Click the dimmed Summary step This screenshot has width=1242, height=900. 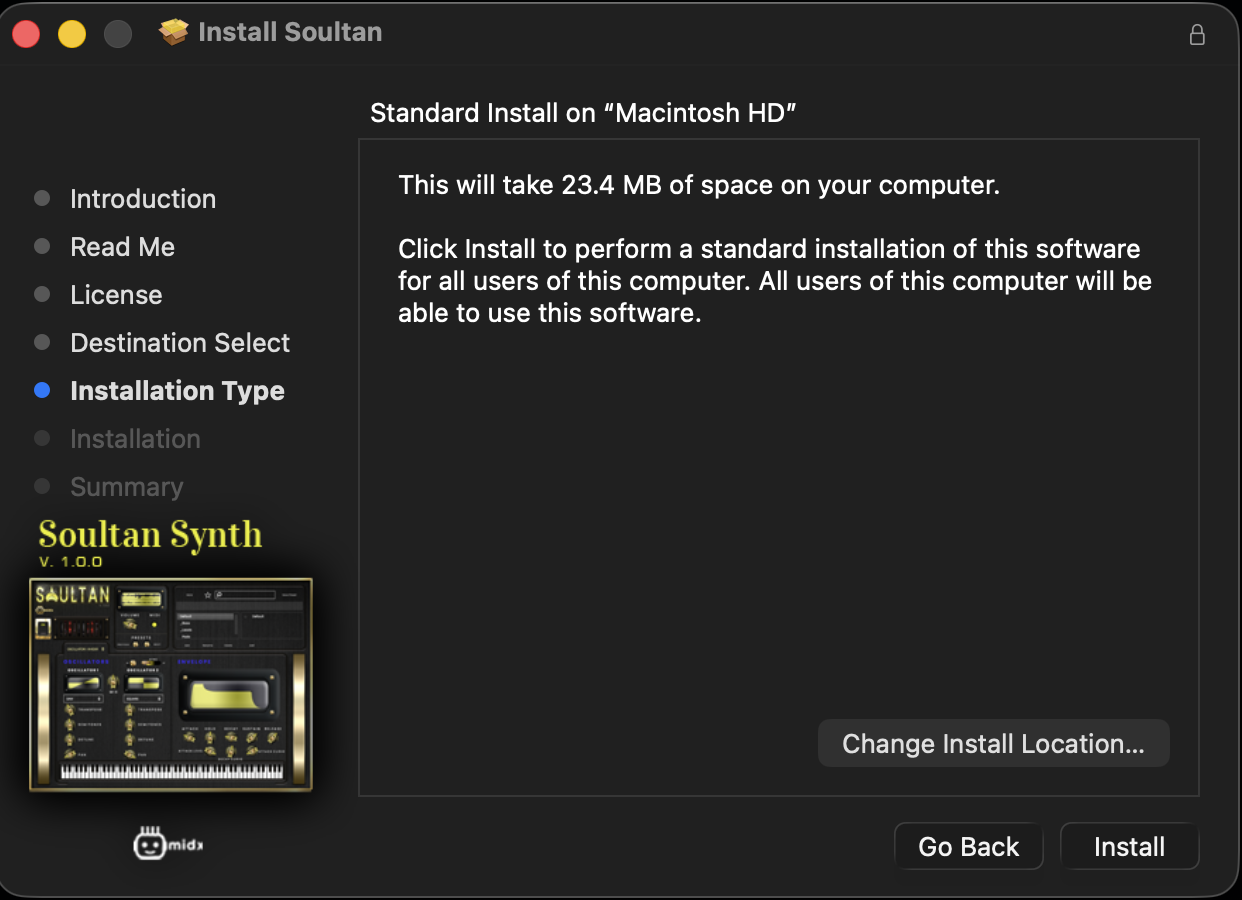[127, 487]
